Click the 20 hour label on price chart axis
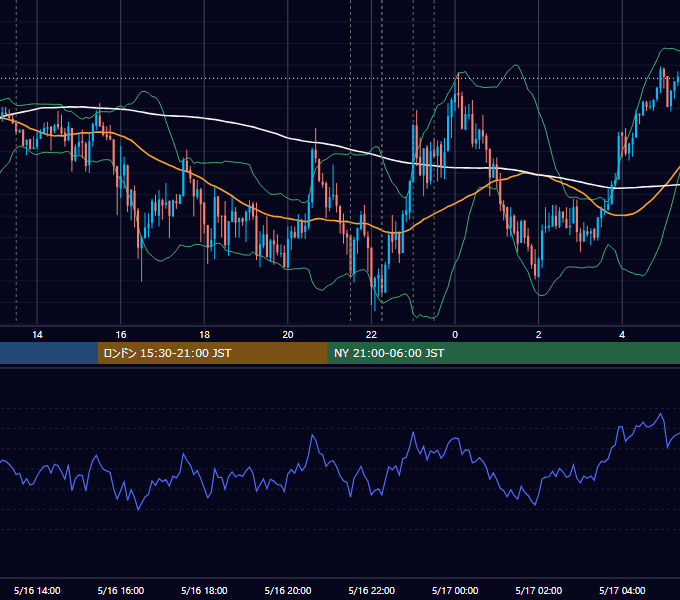Image resolution: width=680 pixels, height=600 pixels. tap(288, 335)
